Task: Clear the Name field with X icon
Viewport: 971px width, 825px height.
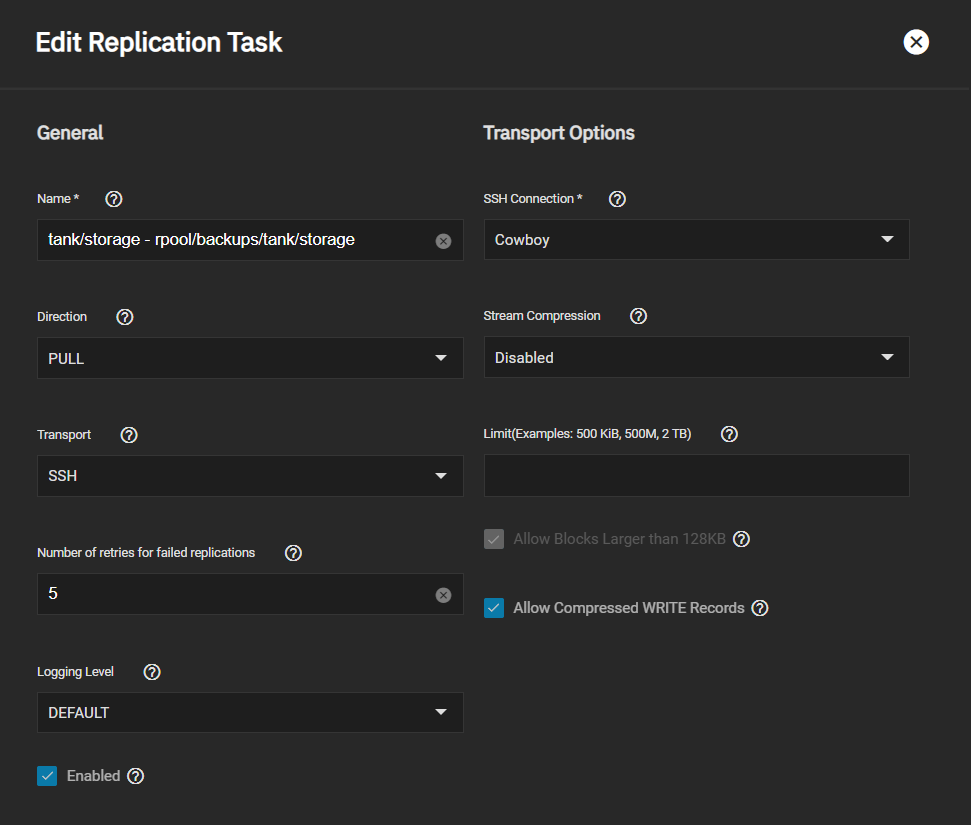Action: (443, 241)
